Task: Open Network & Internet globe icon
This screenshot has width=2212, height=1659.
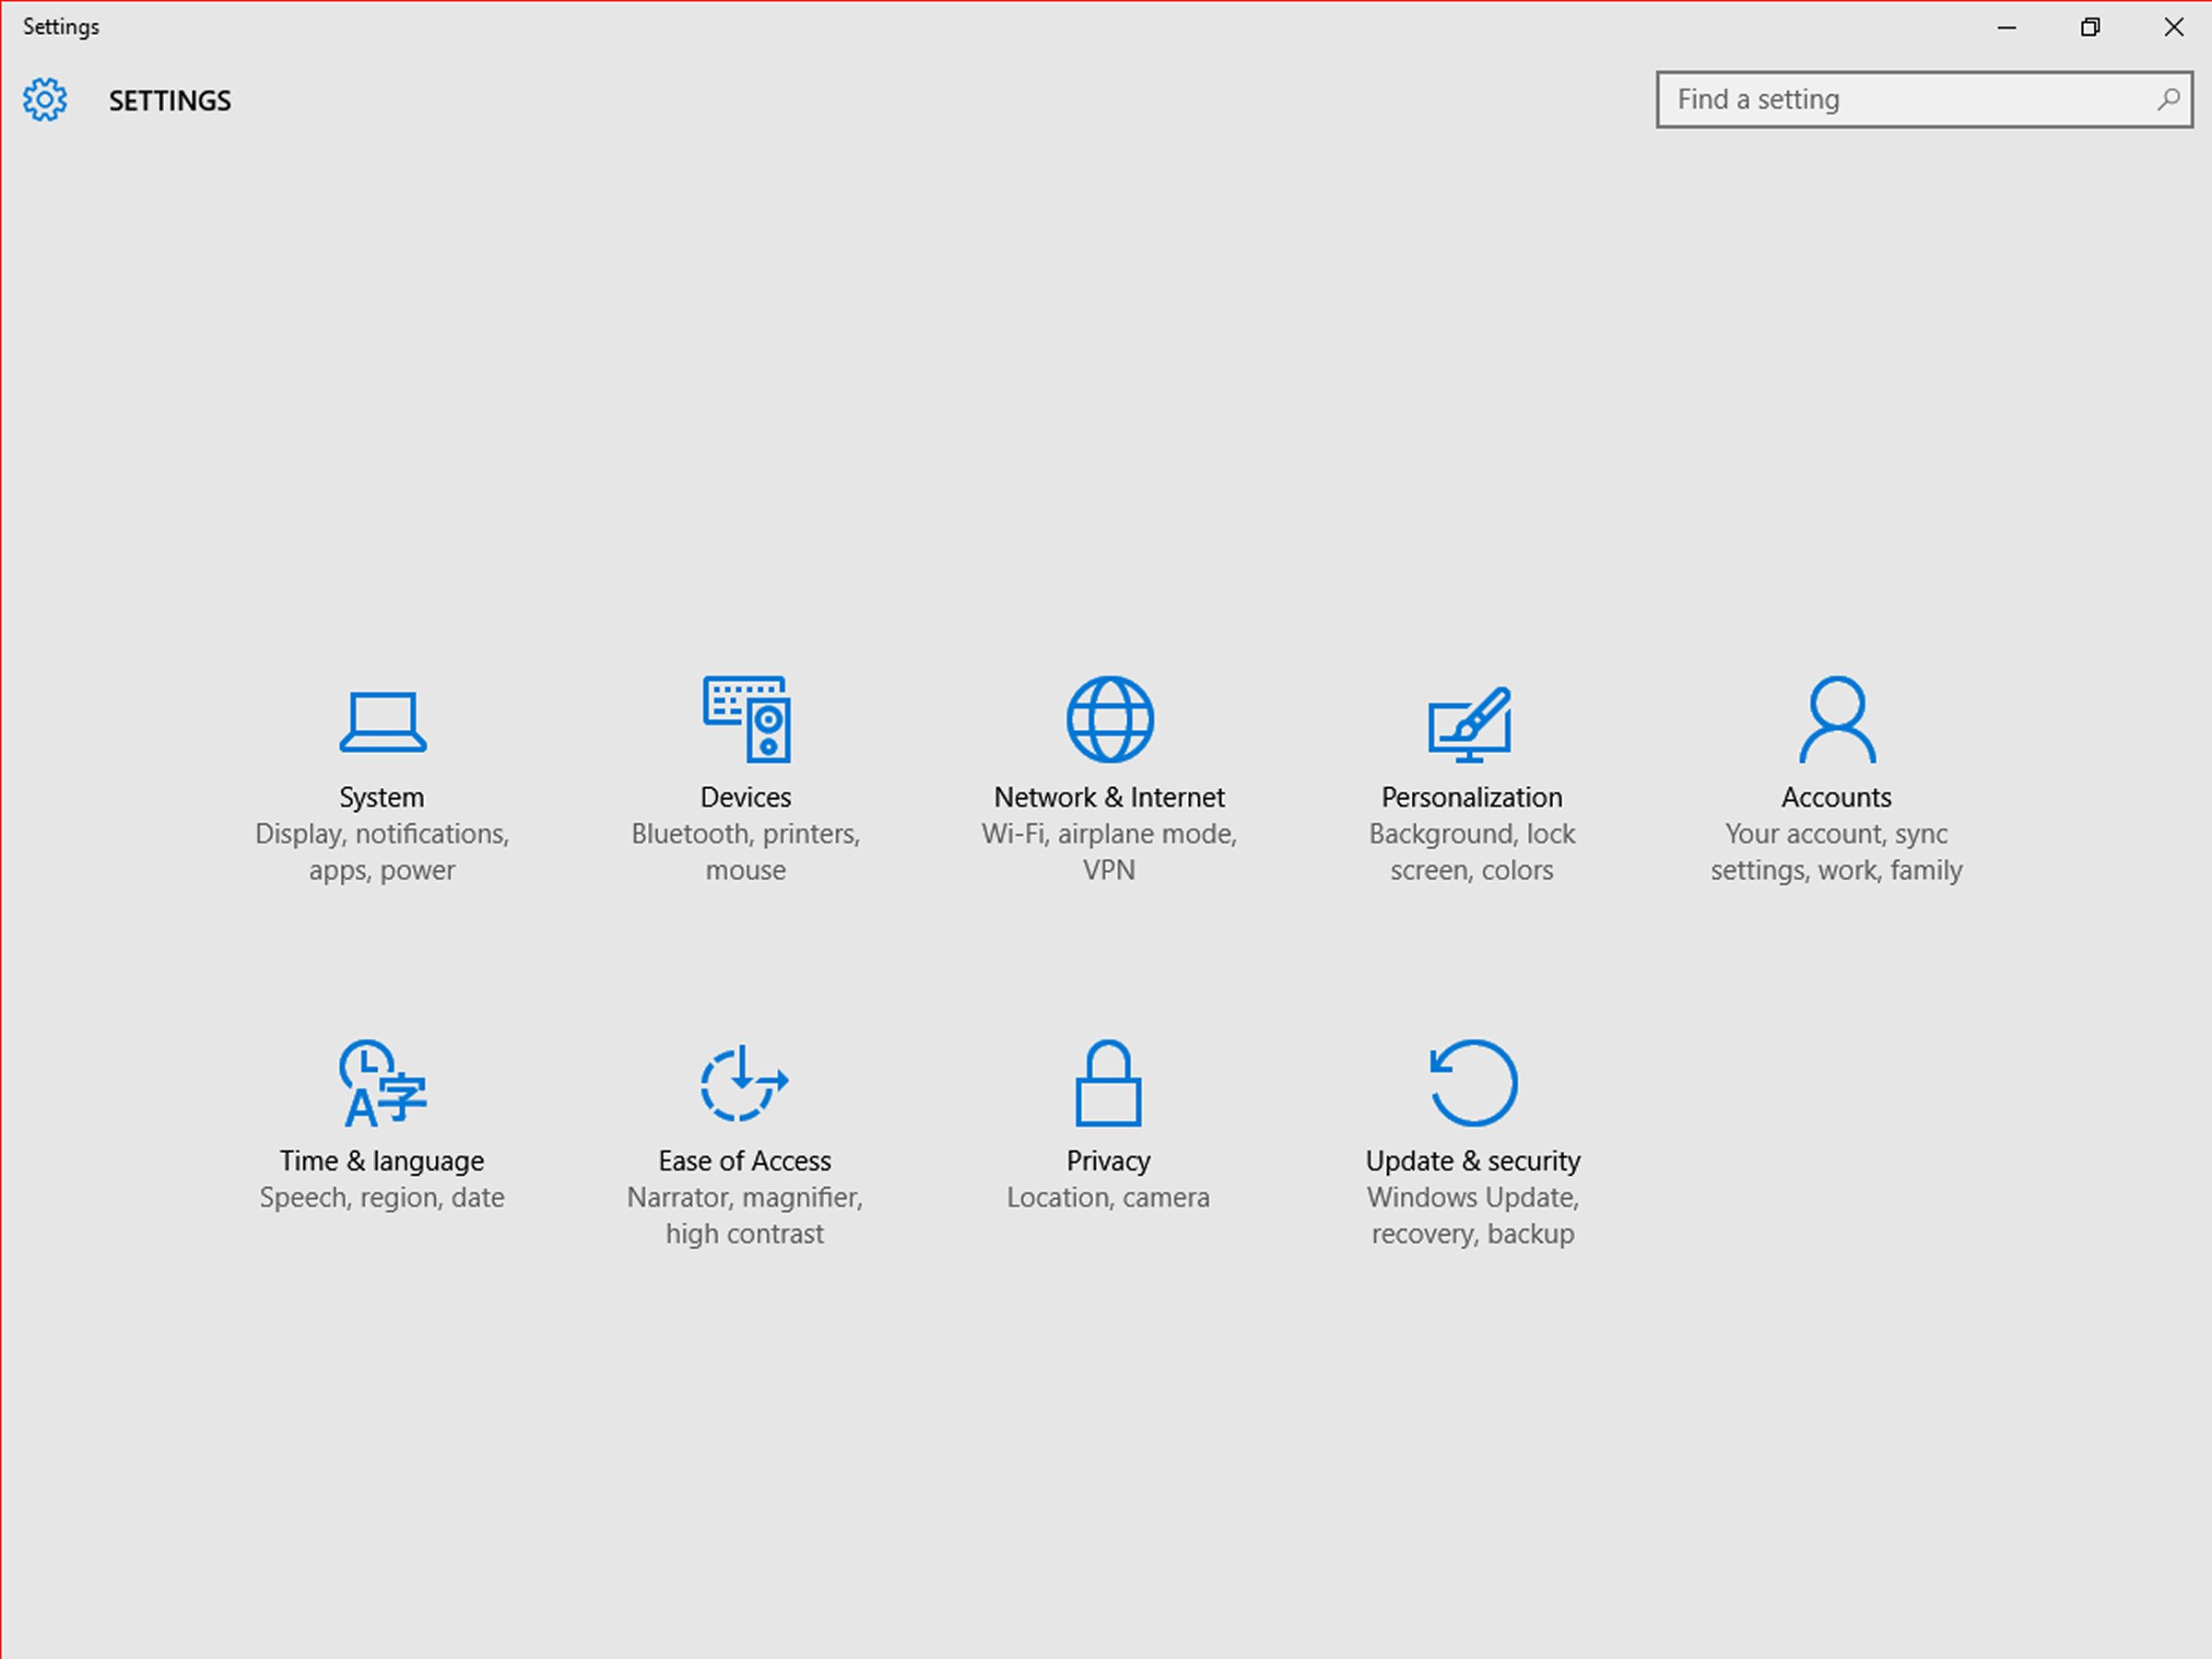Action: 1109,719
